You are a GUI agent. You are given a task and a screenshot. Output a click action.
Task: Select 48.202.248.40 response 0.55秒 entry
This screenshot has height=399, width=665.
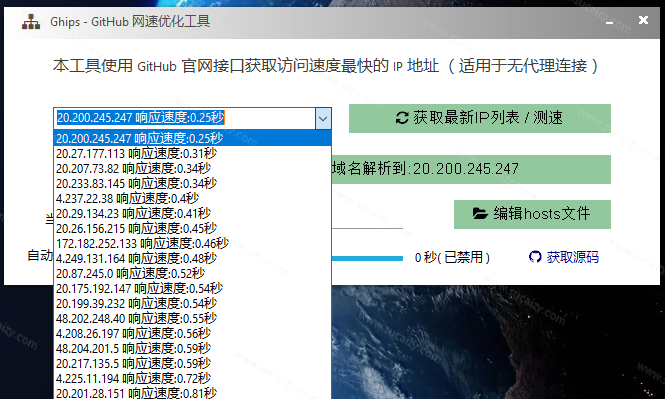[192, 318]
